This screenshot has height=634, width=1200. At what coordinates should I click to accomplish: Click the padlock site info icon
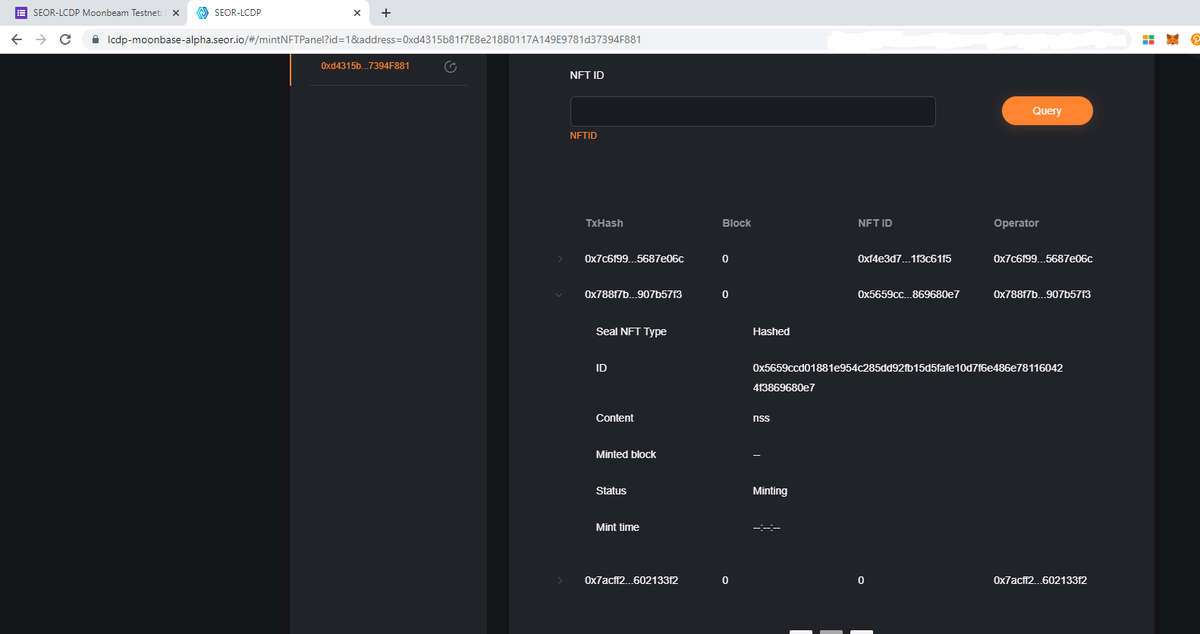point(96,39)
